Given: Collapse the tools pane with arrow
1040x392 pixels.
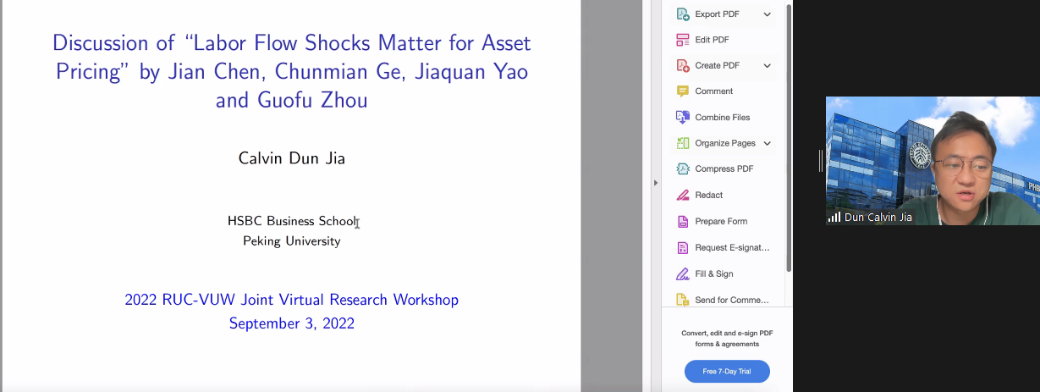Looking at the screenshot, I should pos(656,182).
